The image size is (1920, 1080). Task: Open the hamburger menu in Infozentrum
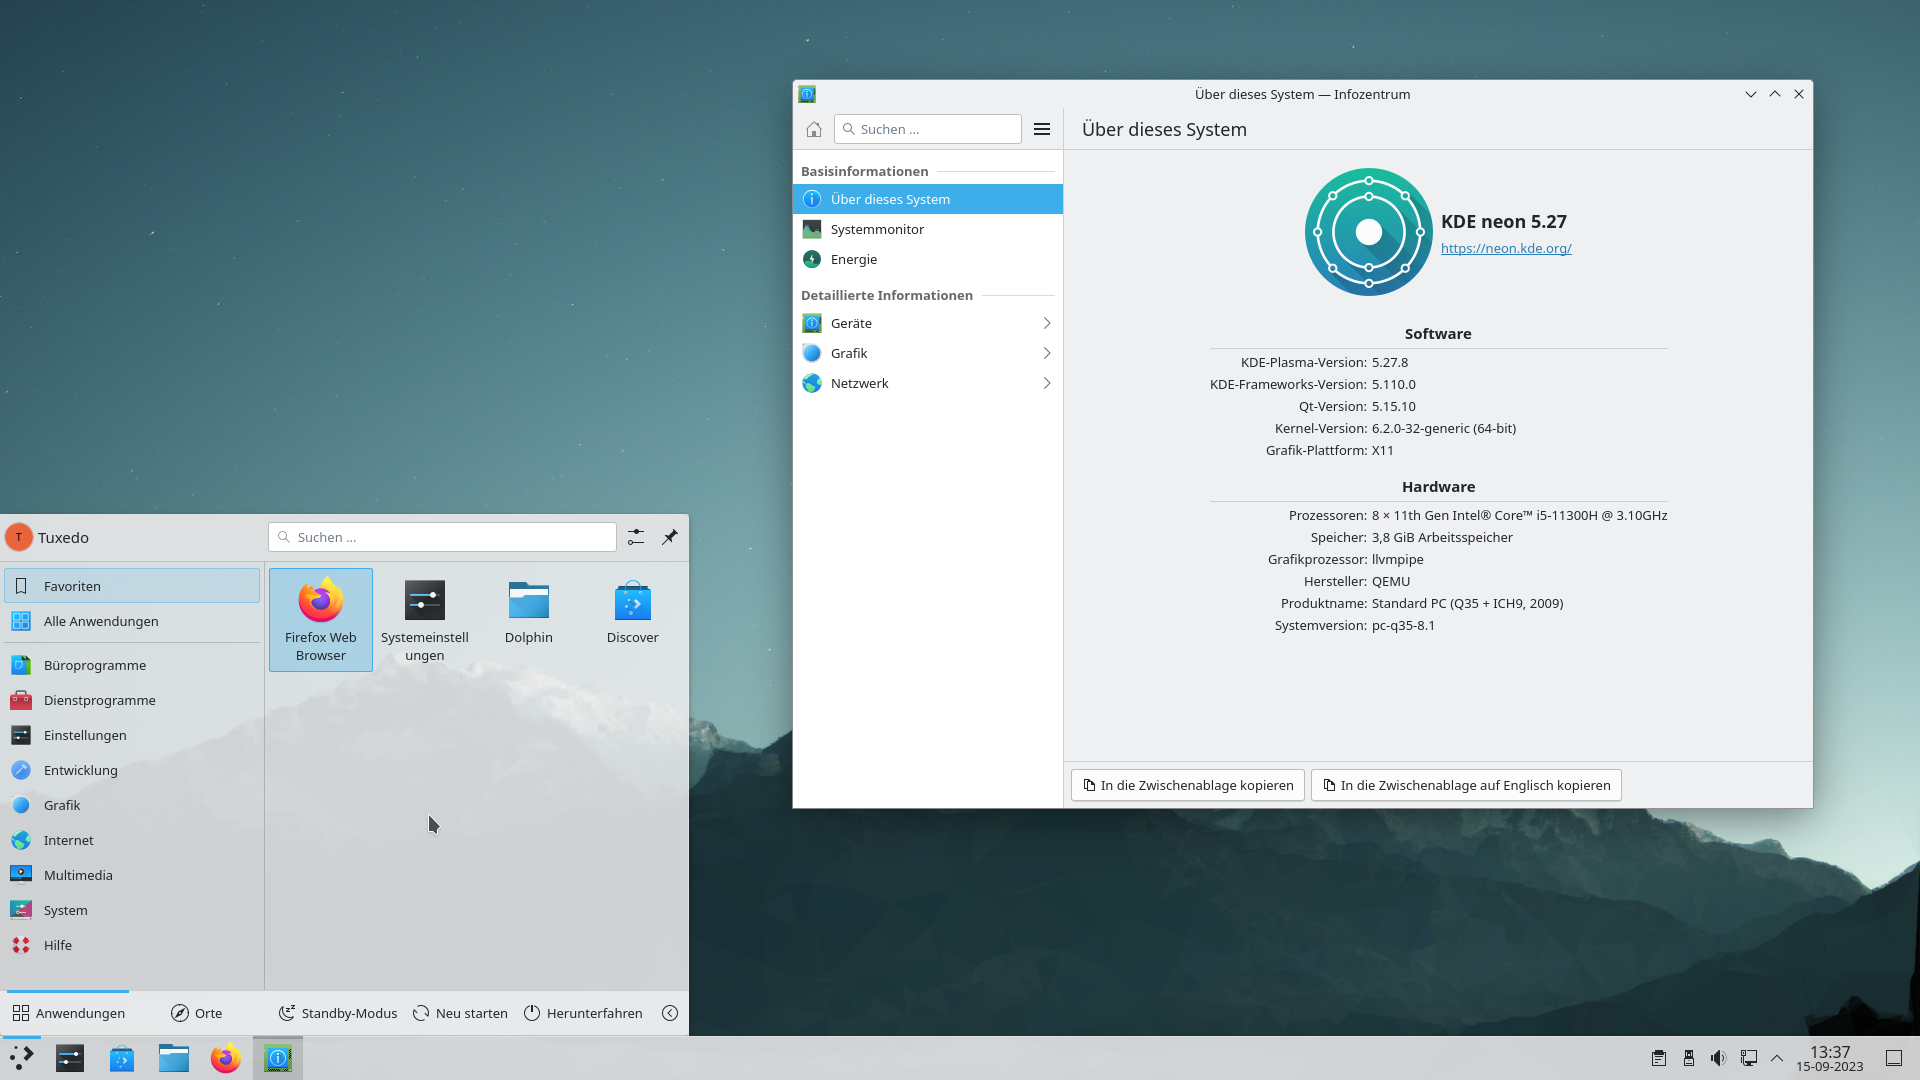tap(1041, 129)
